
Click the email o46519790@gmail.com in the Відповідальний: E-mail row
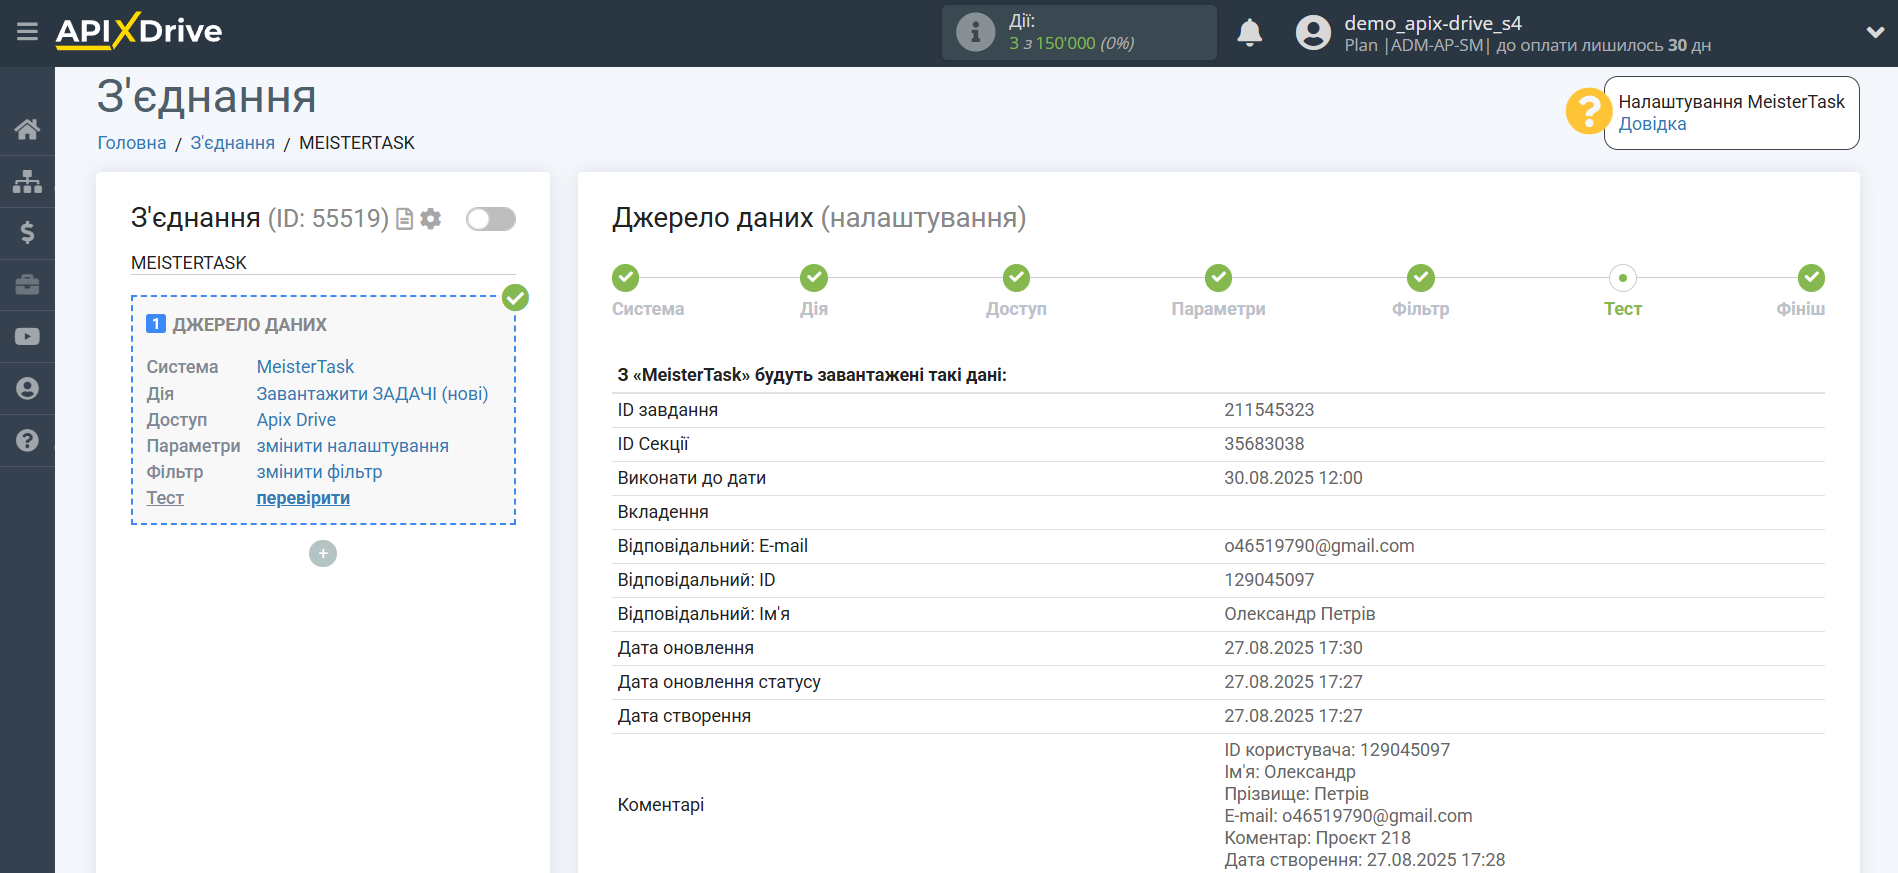[x=1319, y=546]
